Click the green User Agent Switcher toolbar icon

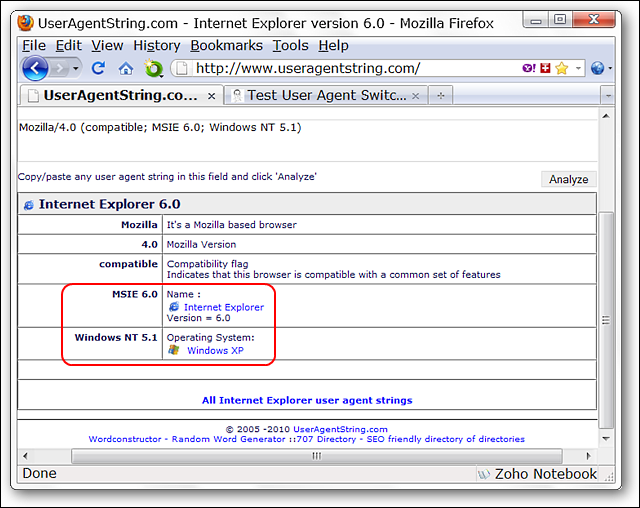153,68
